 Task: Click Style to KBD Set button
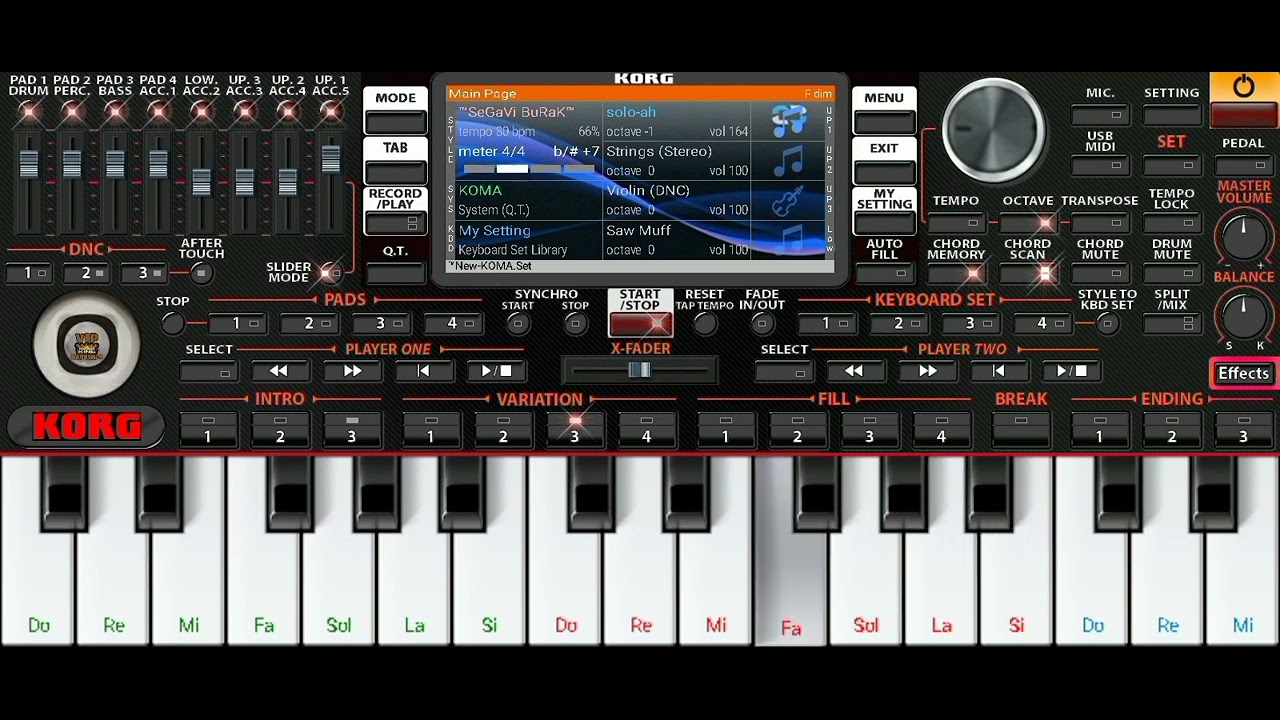1107,323
